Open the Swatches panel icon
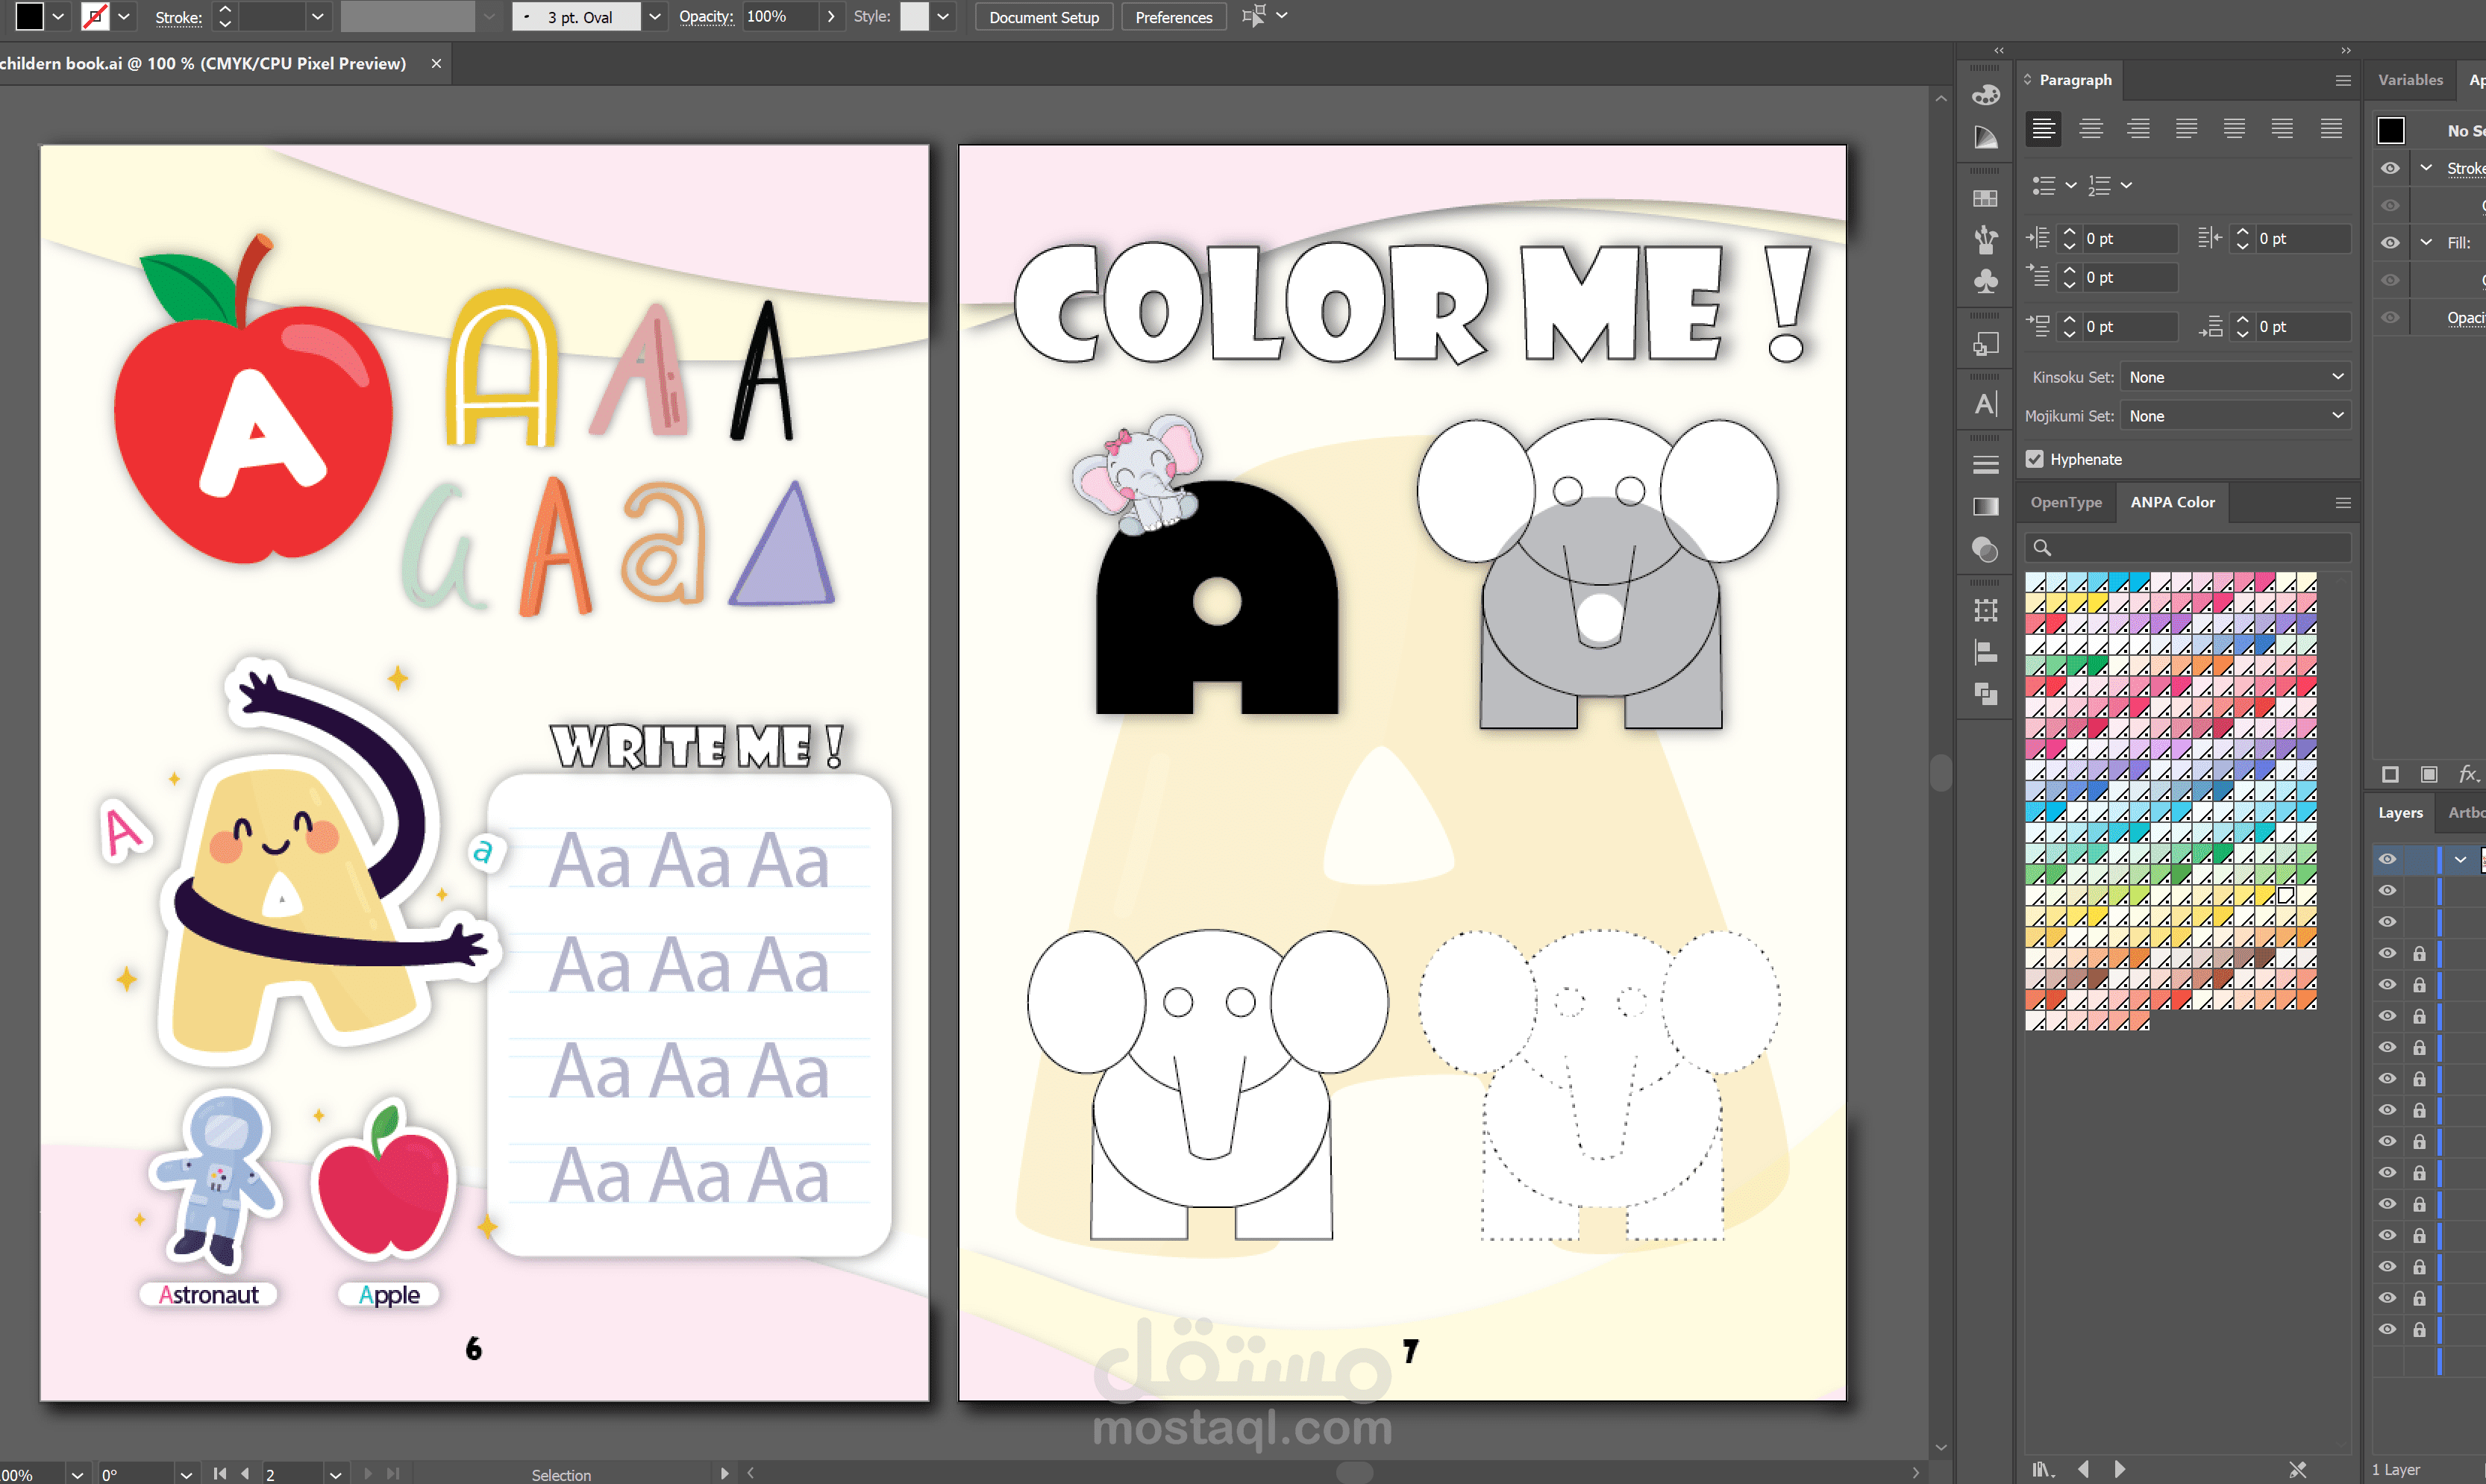The width and height of the screenshot is (2486, 1484). (1985, 199)
